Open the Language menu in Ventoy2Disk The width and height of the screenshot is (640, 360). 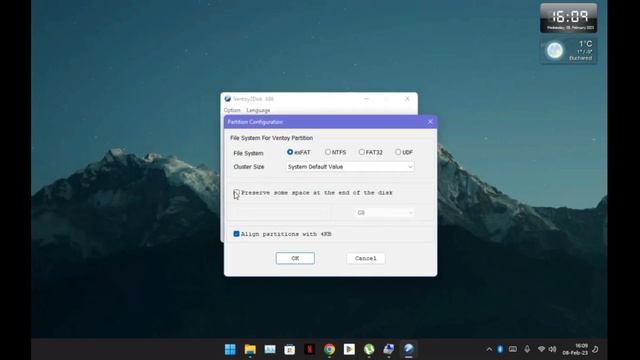tap(258, 110)
